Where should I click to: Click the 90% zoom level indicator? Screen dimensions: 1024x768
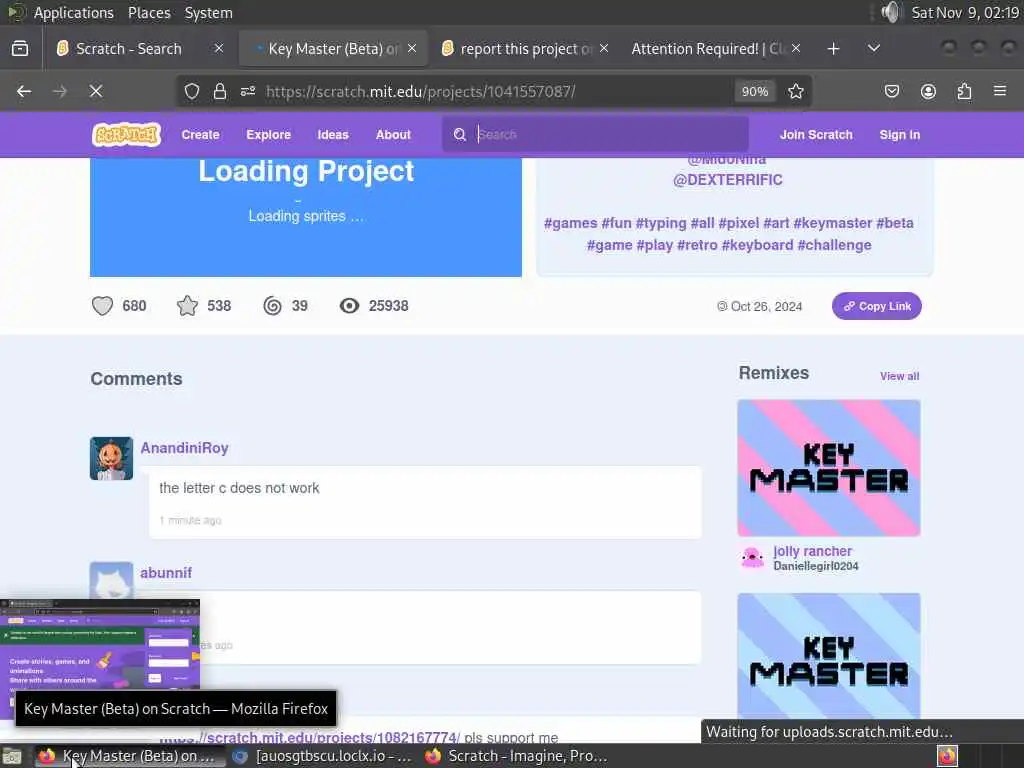[755, 91]
